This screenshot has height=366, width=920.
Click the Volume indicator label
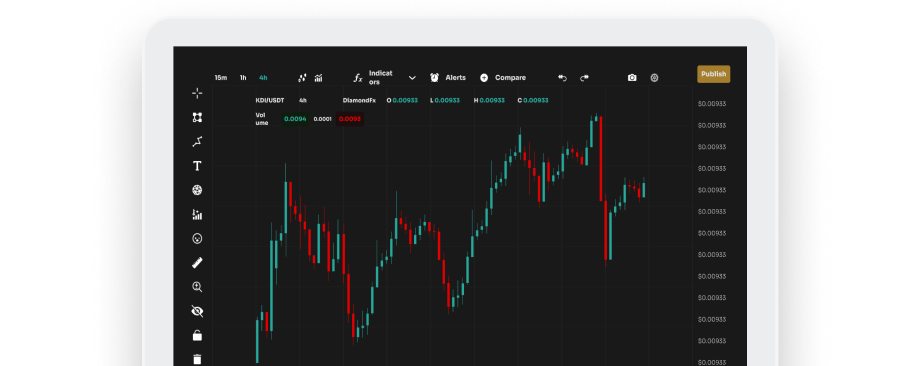click(261, 119)
